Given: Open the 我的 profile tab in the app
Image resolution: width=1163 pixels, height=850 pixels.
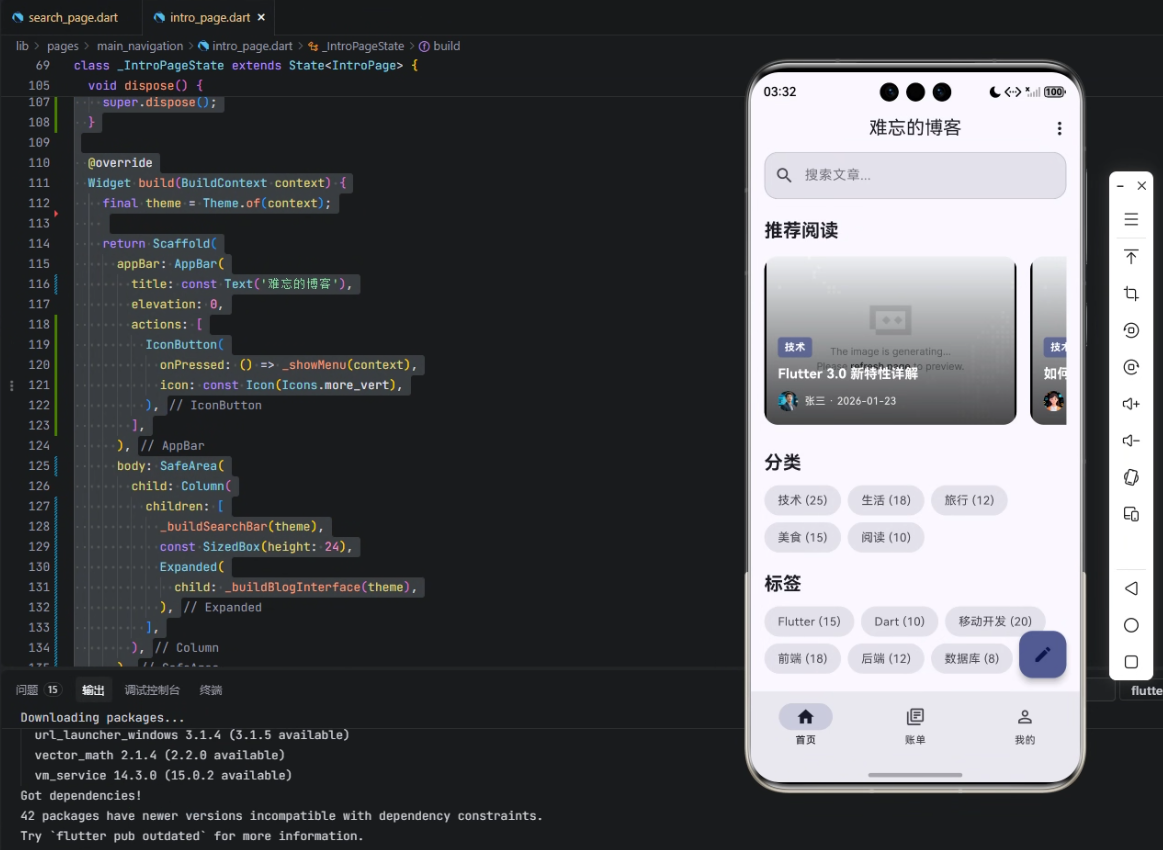Looking at the screenshot, I should [x=1024, y=723].
